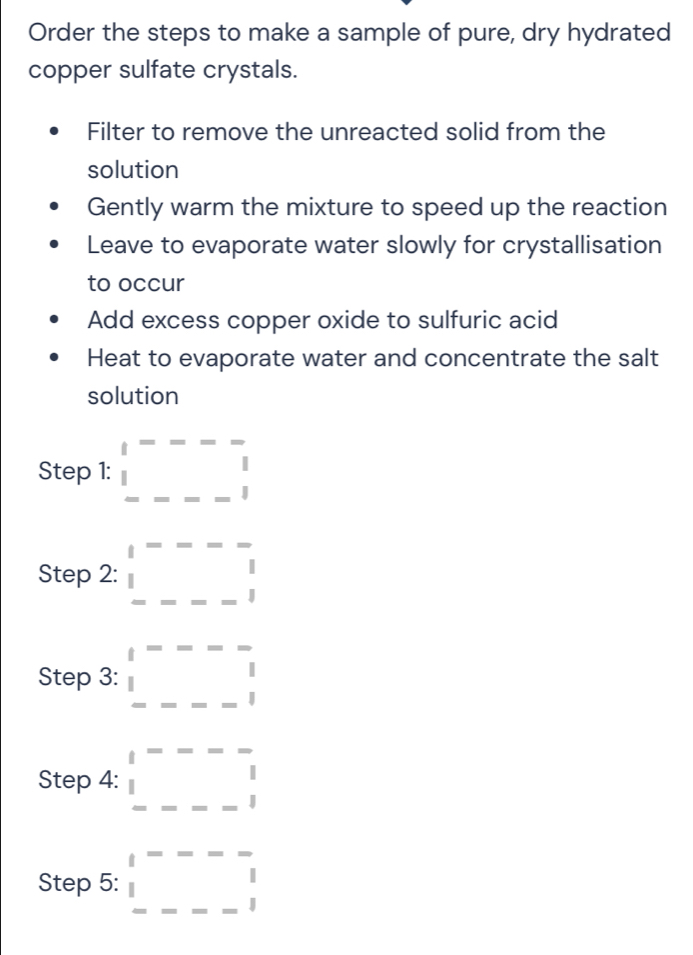
Task: Click the bullet beside "Gently warm the mixture"
Action: point(56,209)
